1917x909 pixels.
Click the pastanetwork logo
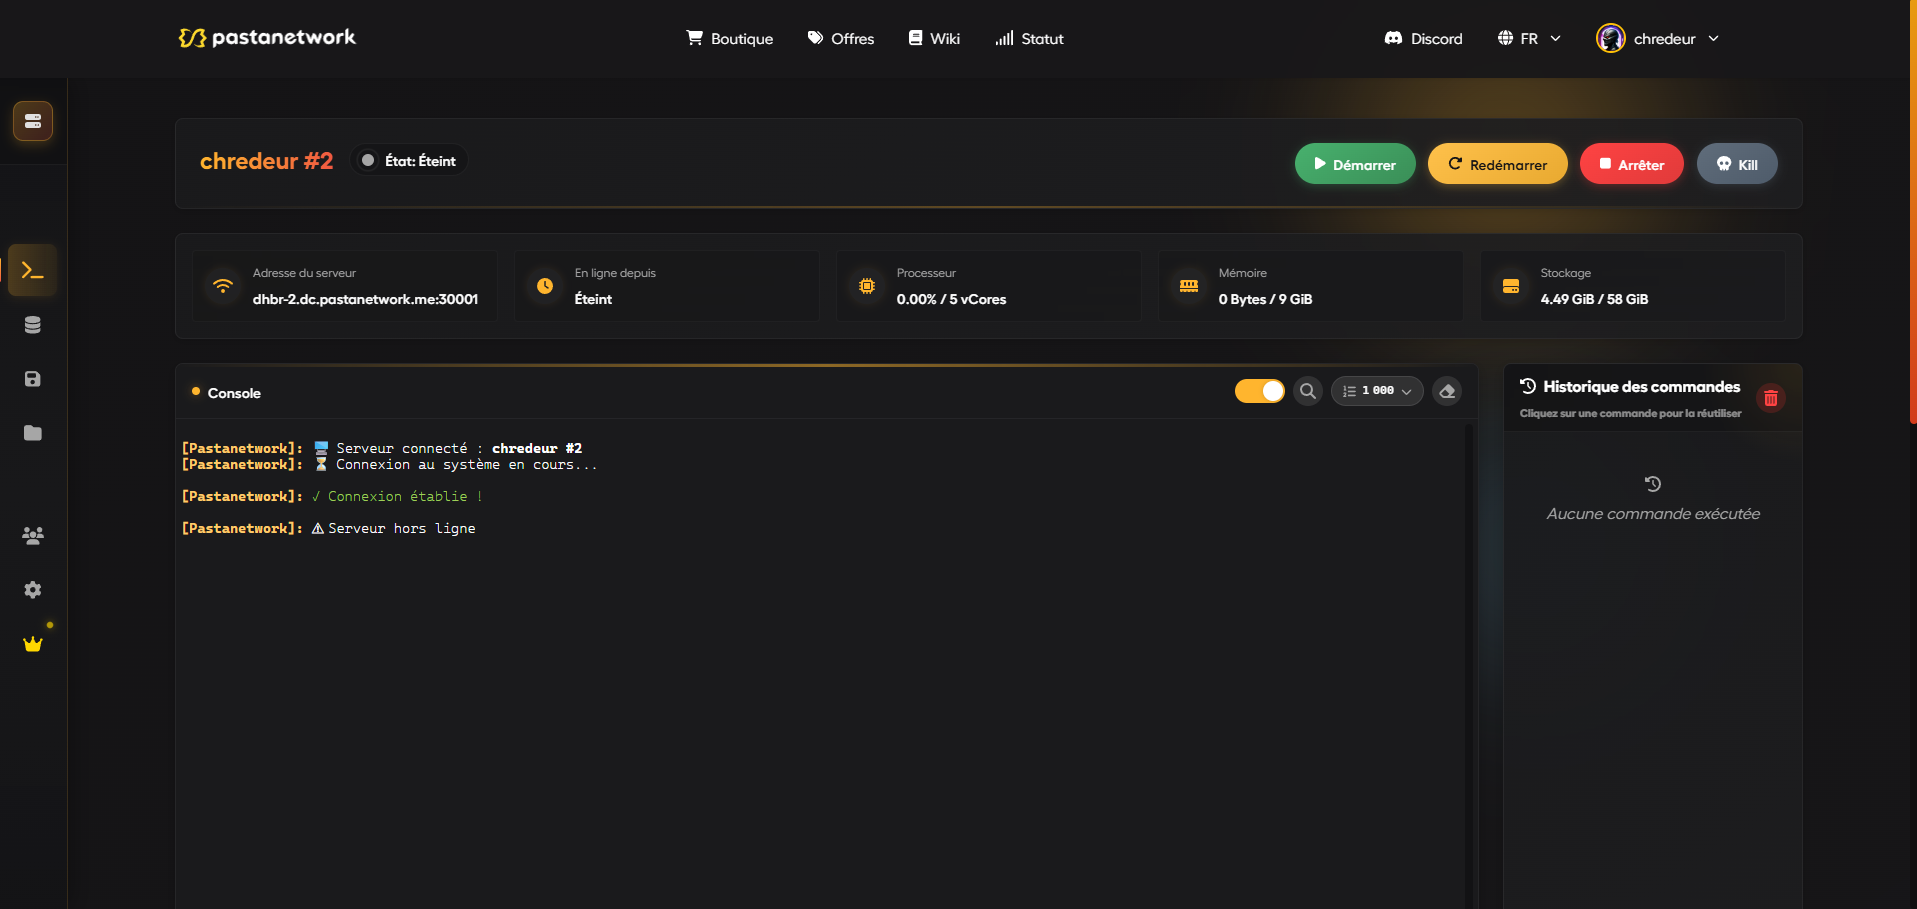point(267,38)
